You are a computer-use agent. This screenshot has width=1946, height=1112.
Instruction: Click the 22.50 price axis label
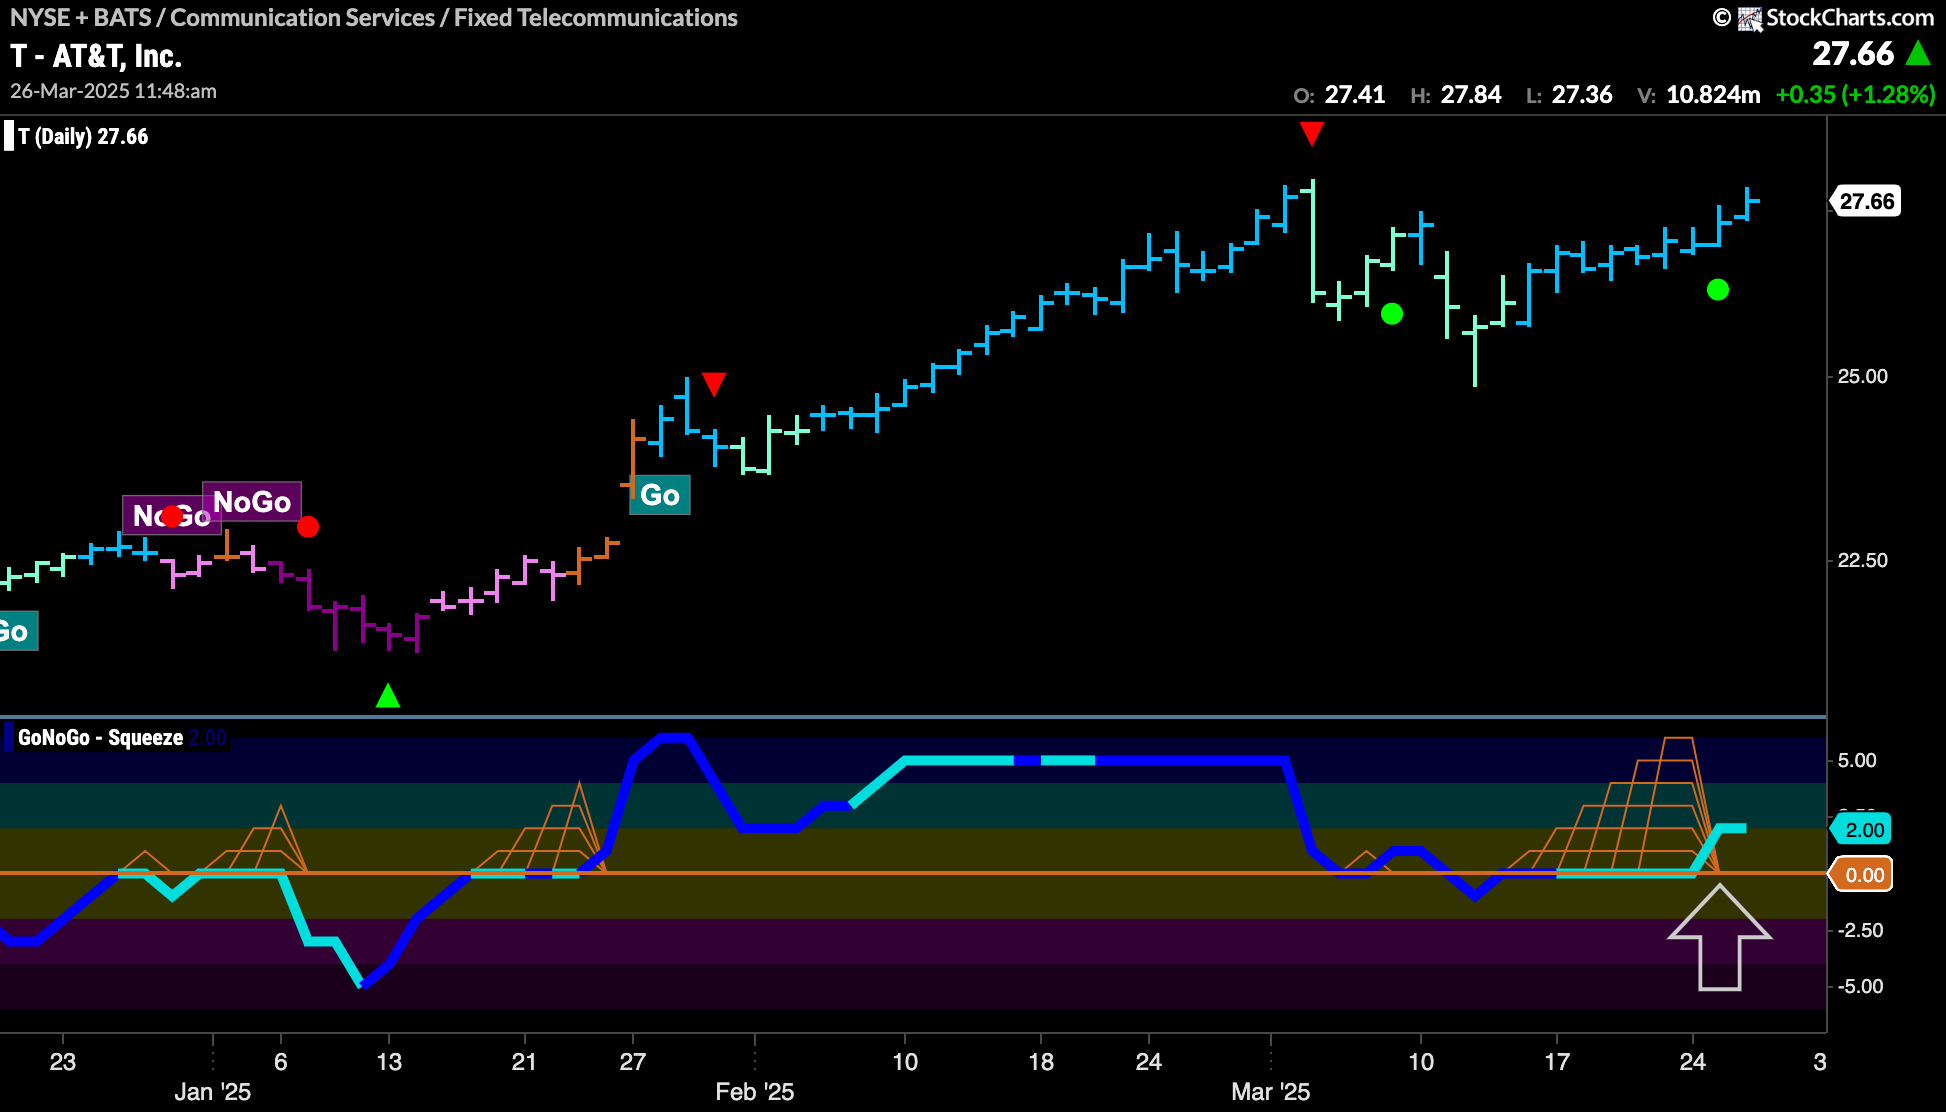coord(1863,561)
